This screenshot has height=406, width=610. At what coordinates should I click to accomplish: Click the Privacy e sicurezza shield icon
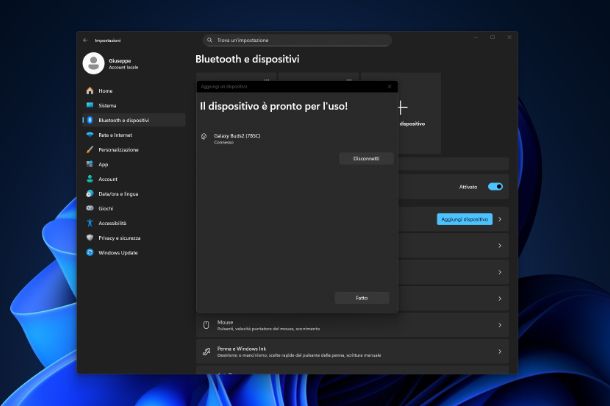coord(89,238)
